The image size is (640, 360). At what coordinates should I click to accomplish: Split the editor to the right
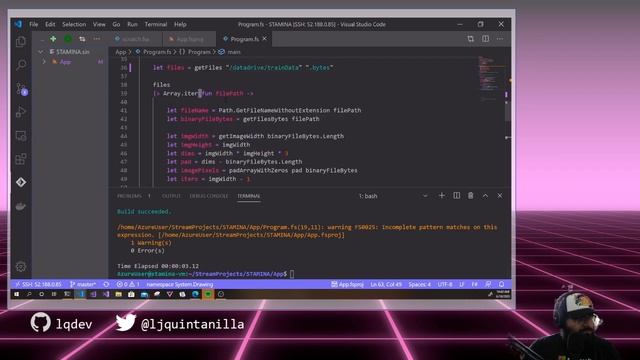point(485,39)
